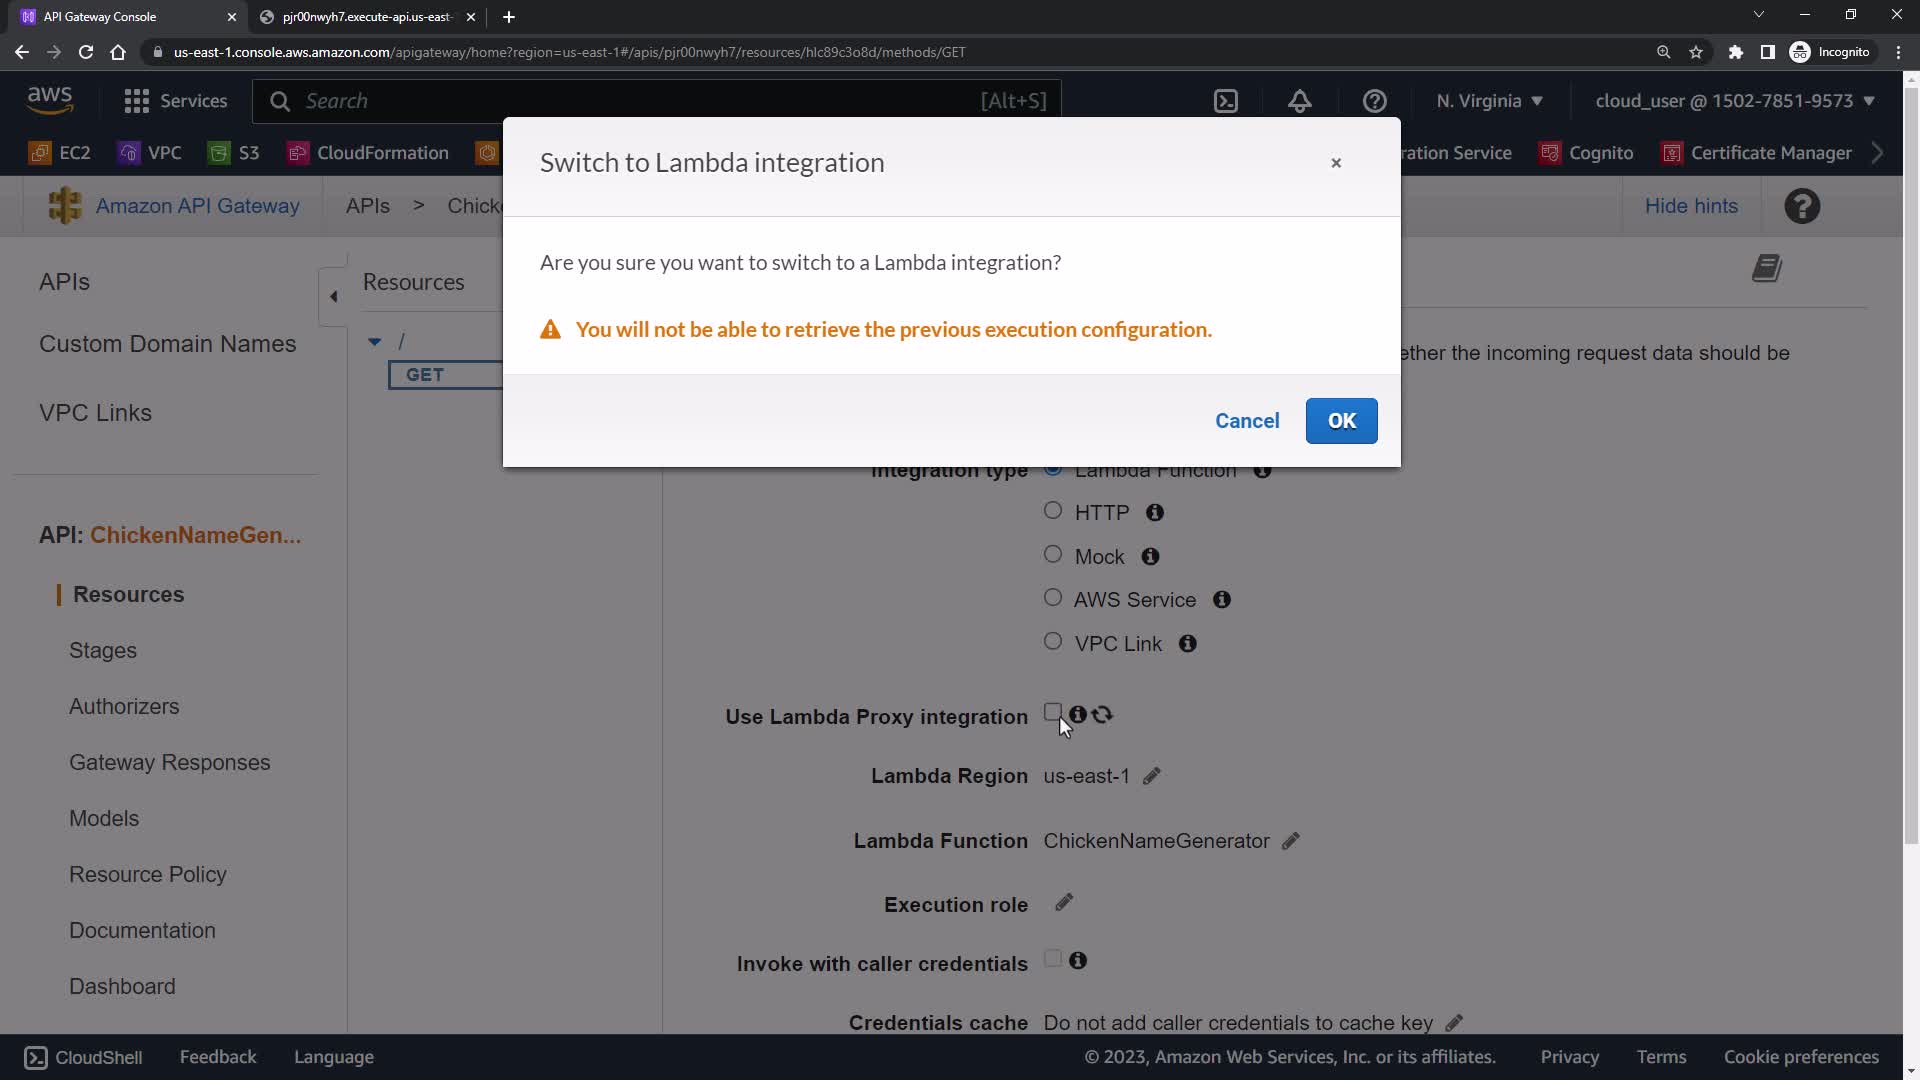
Task: Cancel the Lambda integration switch
Action: [x=1247, y=421]
